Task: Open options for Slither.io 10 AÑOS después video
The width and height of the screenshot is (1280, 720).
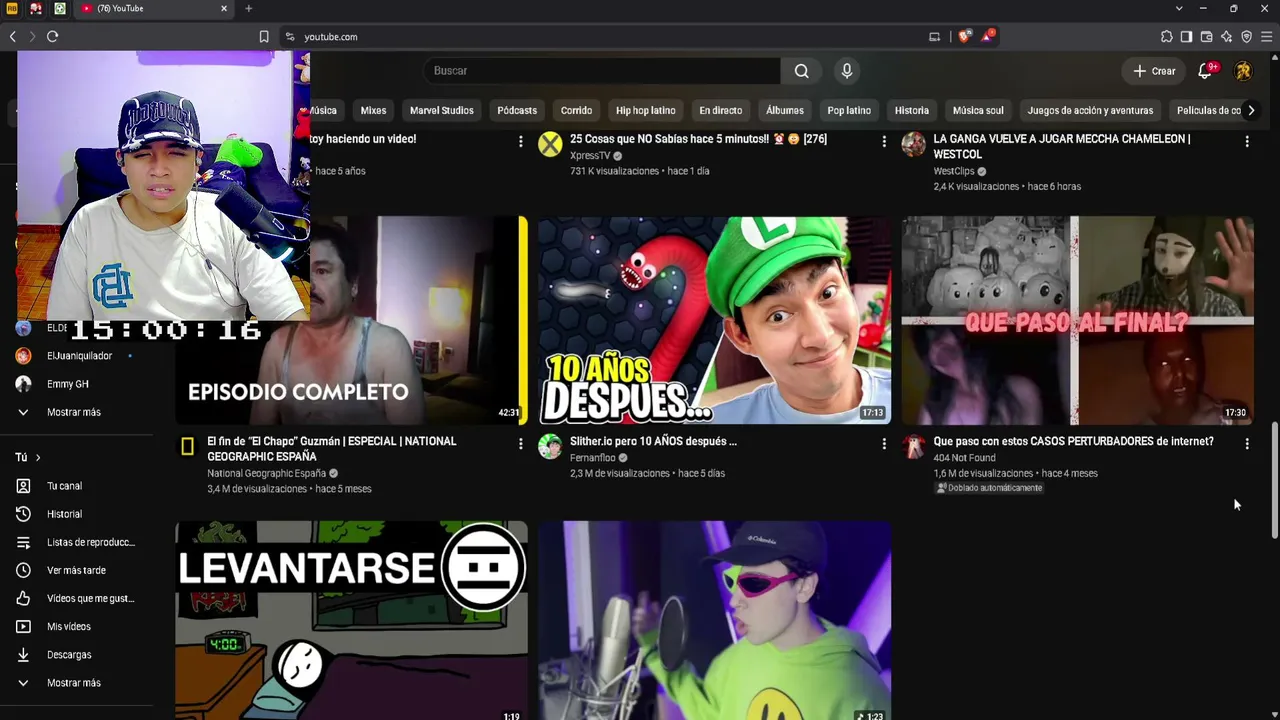Action: (x=884, y=443)
